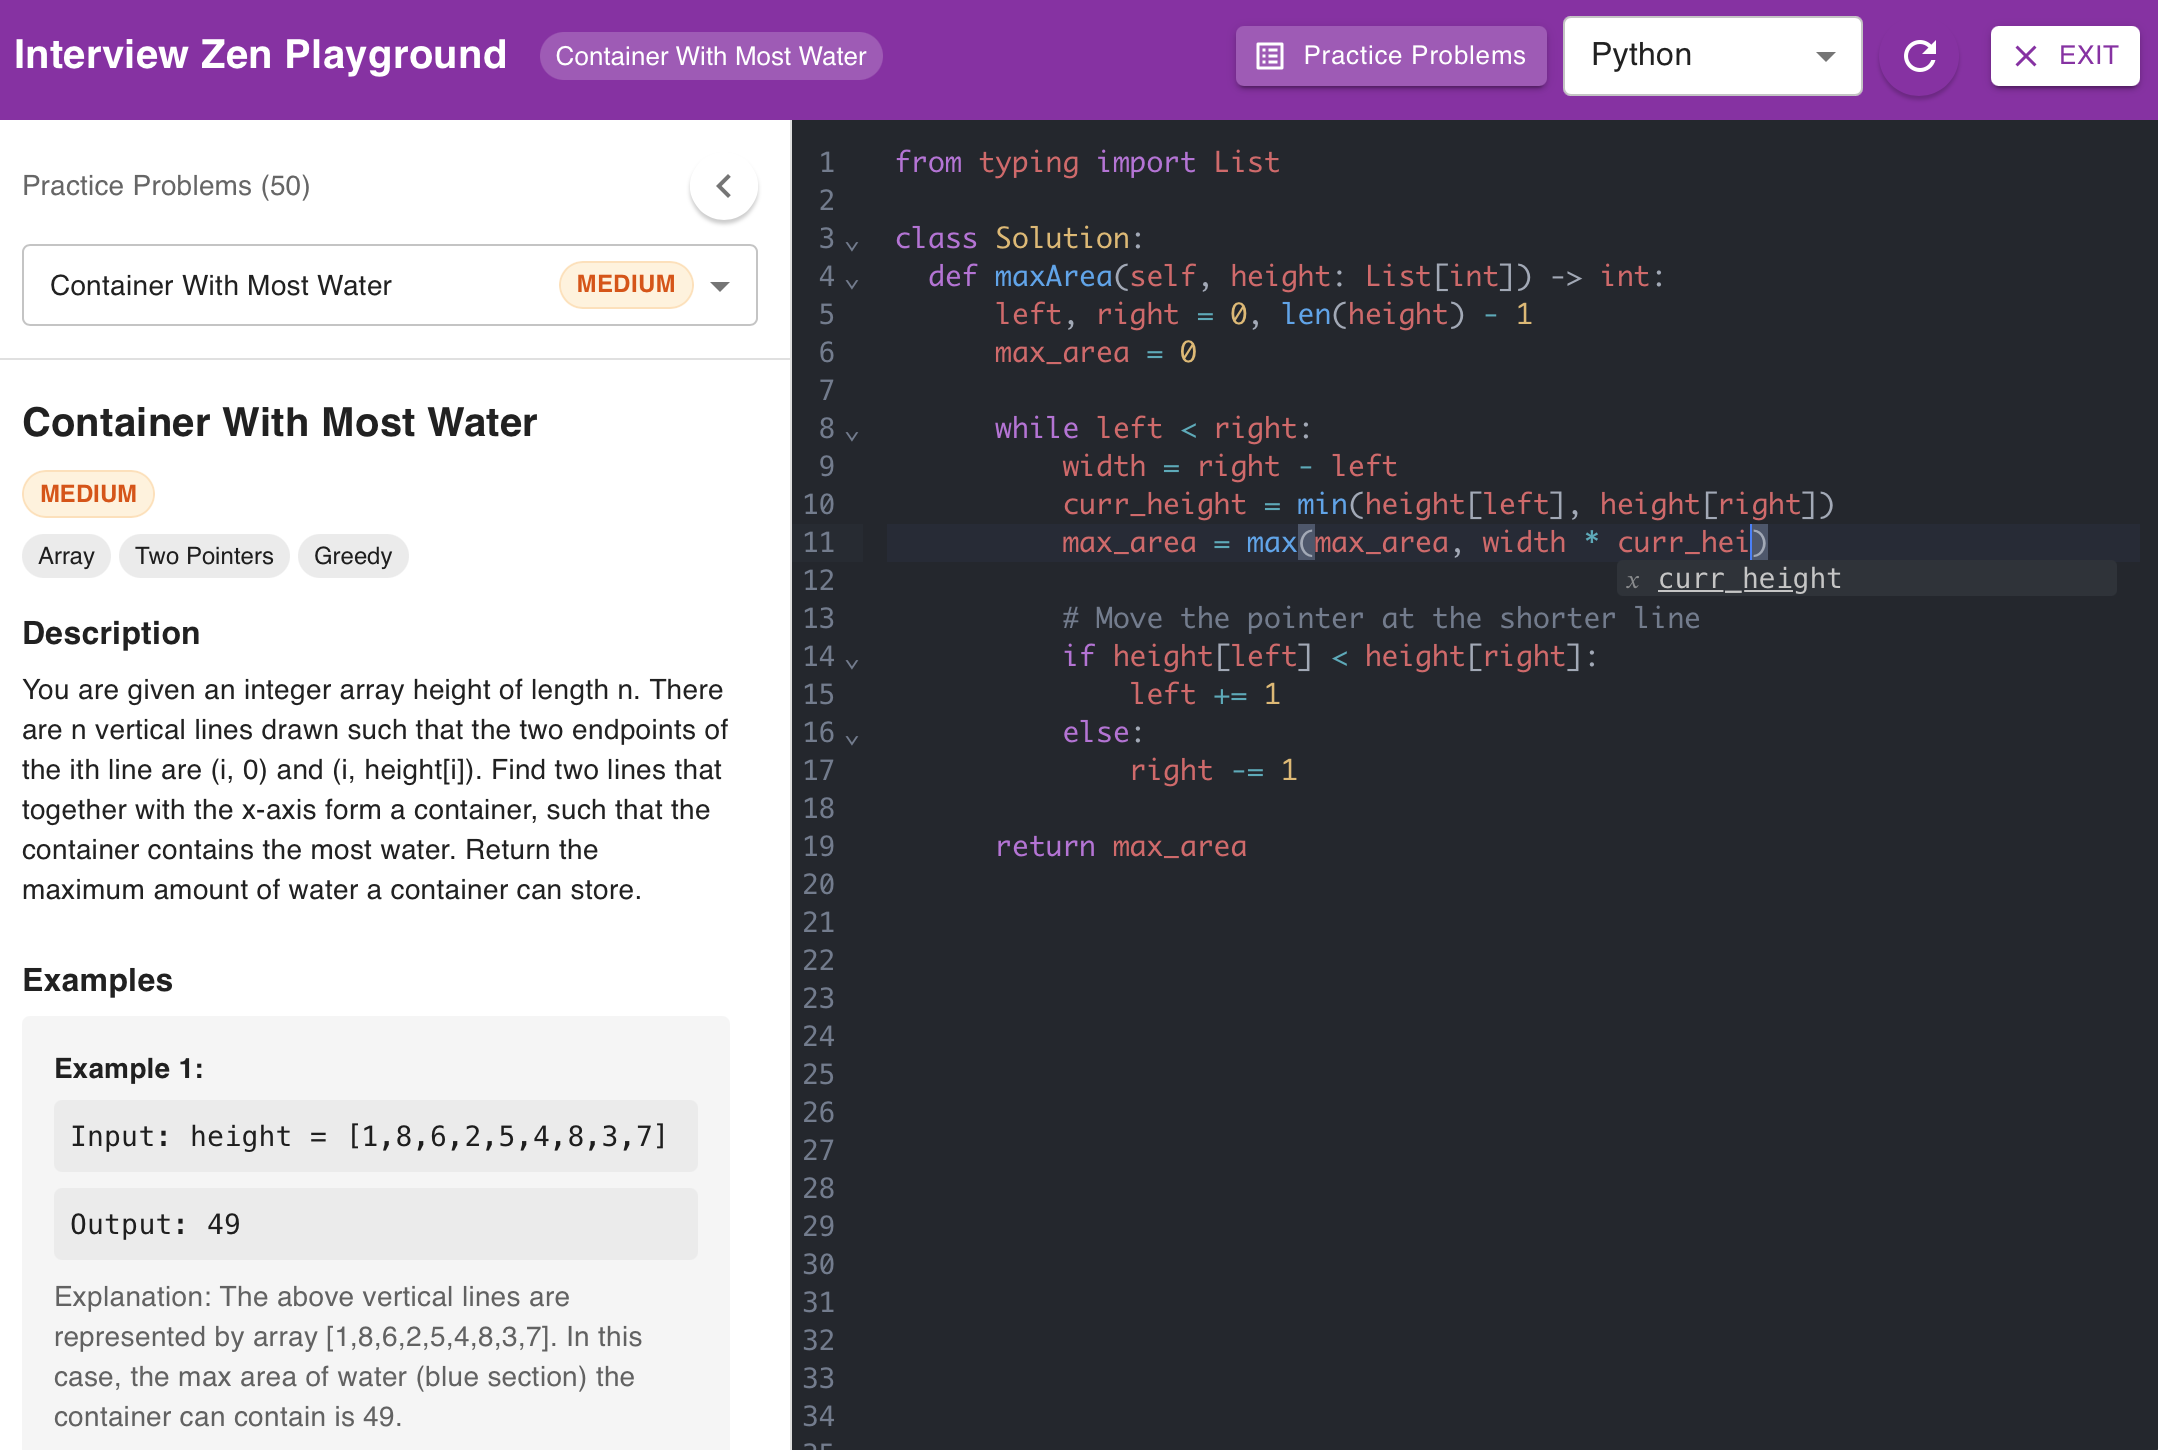
Task: Collapse the if statement fold arrow on line 14
Action: tap(853, 662)
